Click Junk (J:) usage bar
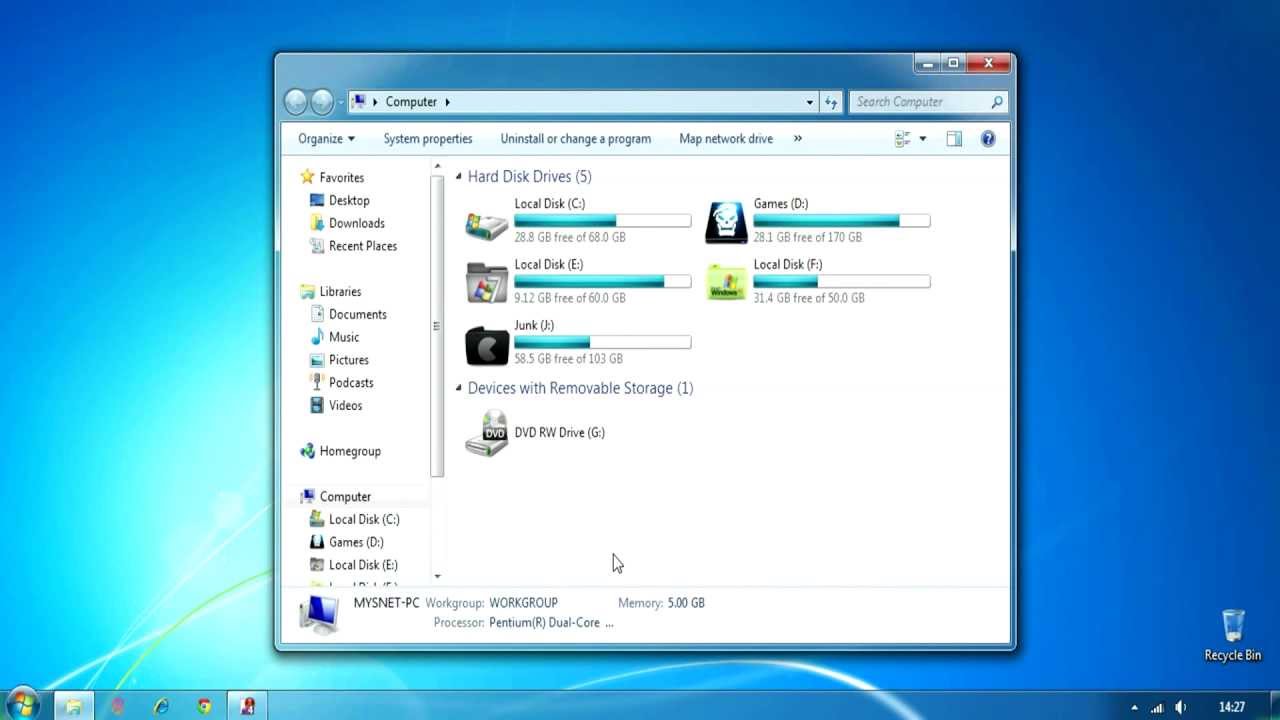Viewport: 1280px width, 720px height. pyautogui.click(x=602, y=343)
